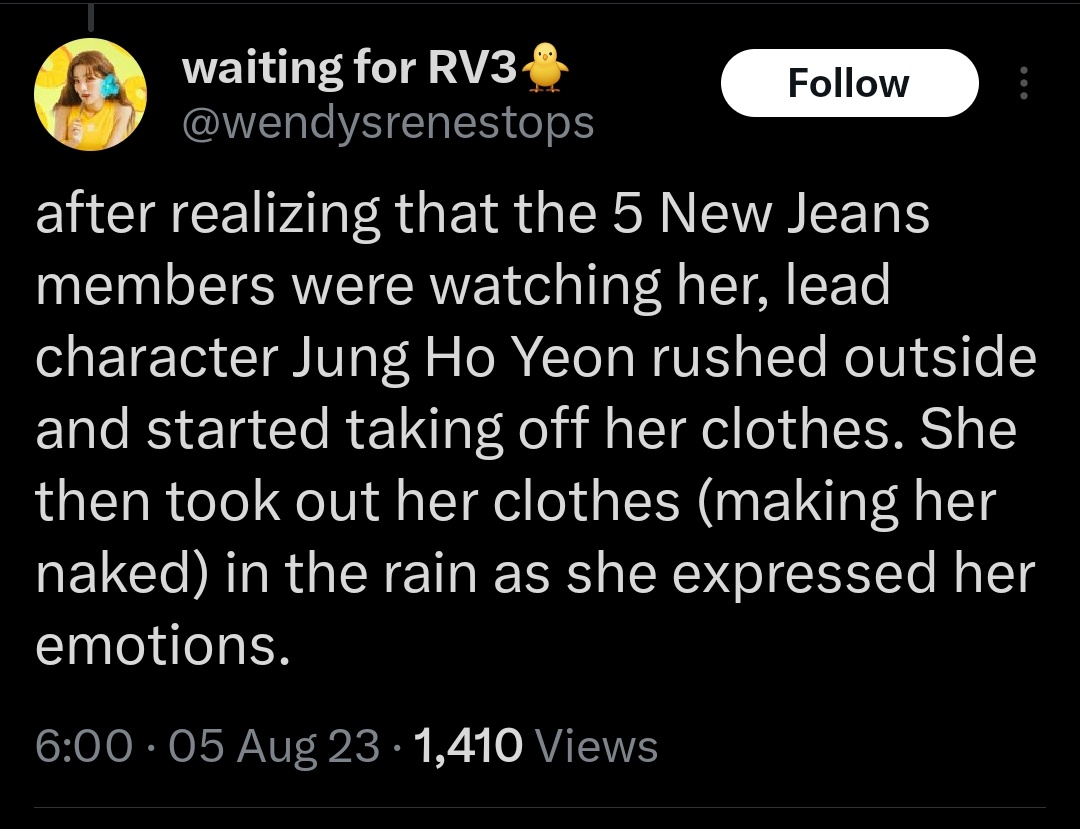Tap the thread connector line above the avatar
Screen dimensions: 1080x829
[90, 16]
